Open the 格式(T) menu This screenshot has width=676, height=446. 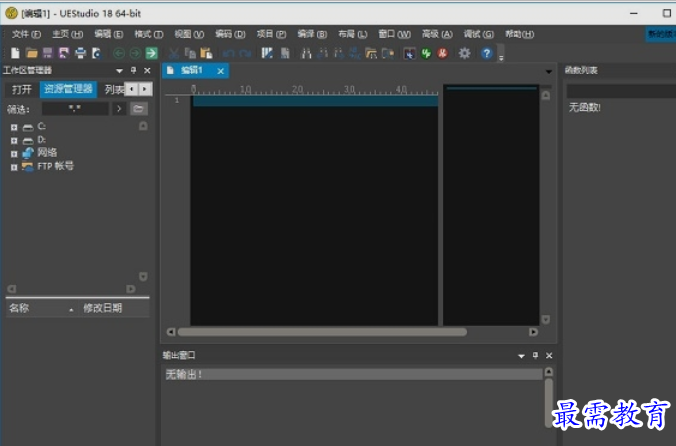[x=149, y=34]
